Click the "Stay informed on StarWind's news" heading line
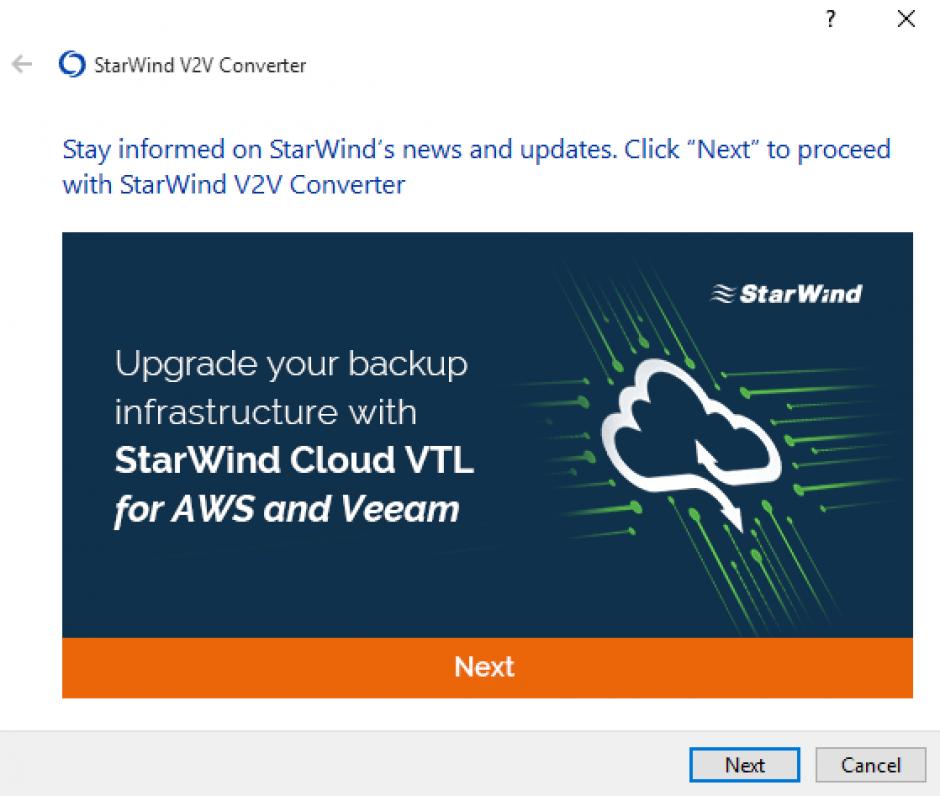940x796 pixels. [x=476, y=150]
